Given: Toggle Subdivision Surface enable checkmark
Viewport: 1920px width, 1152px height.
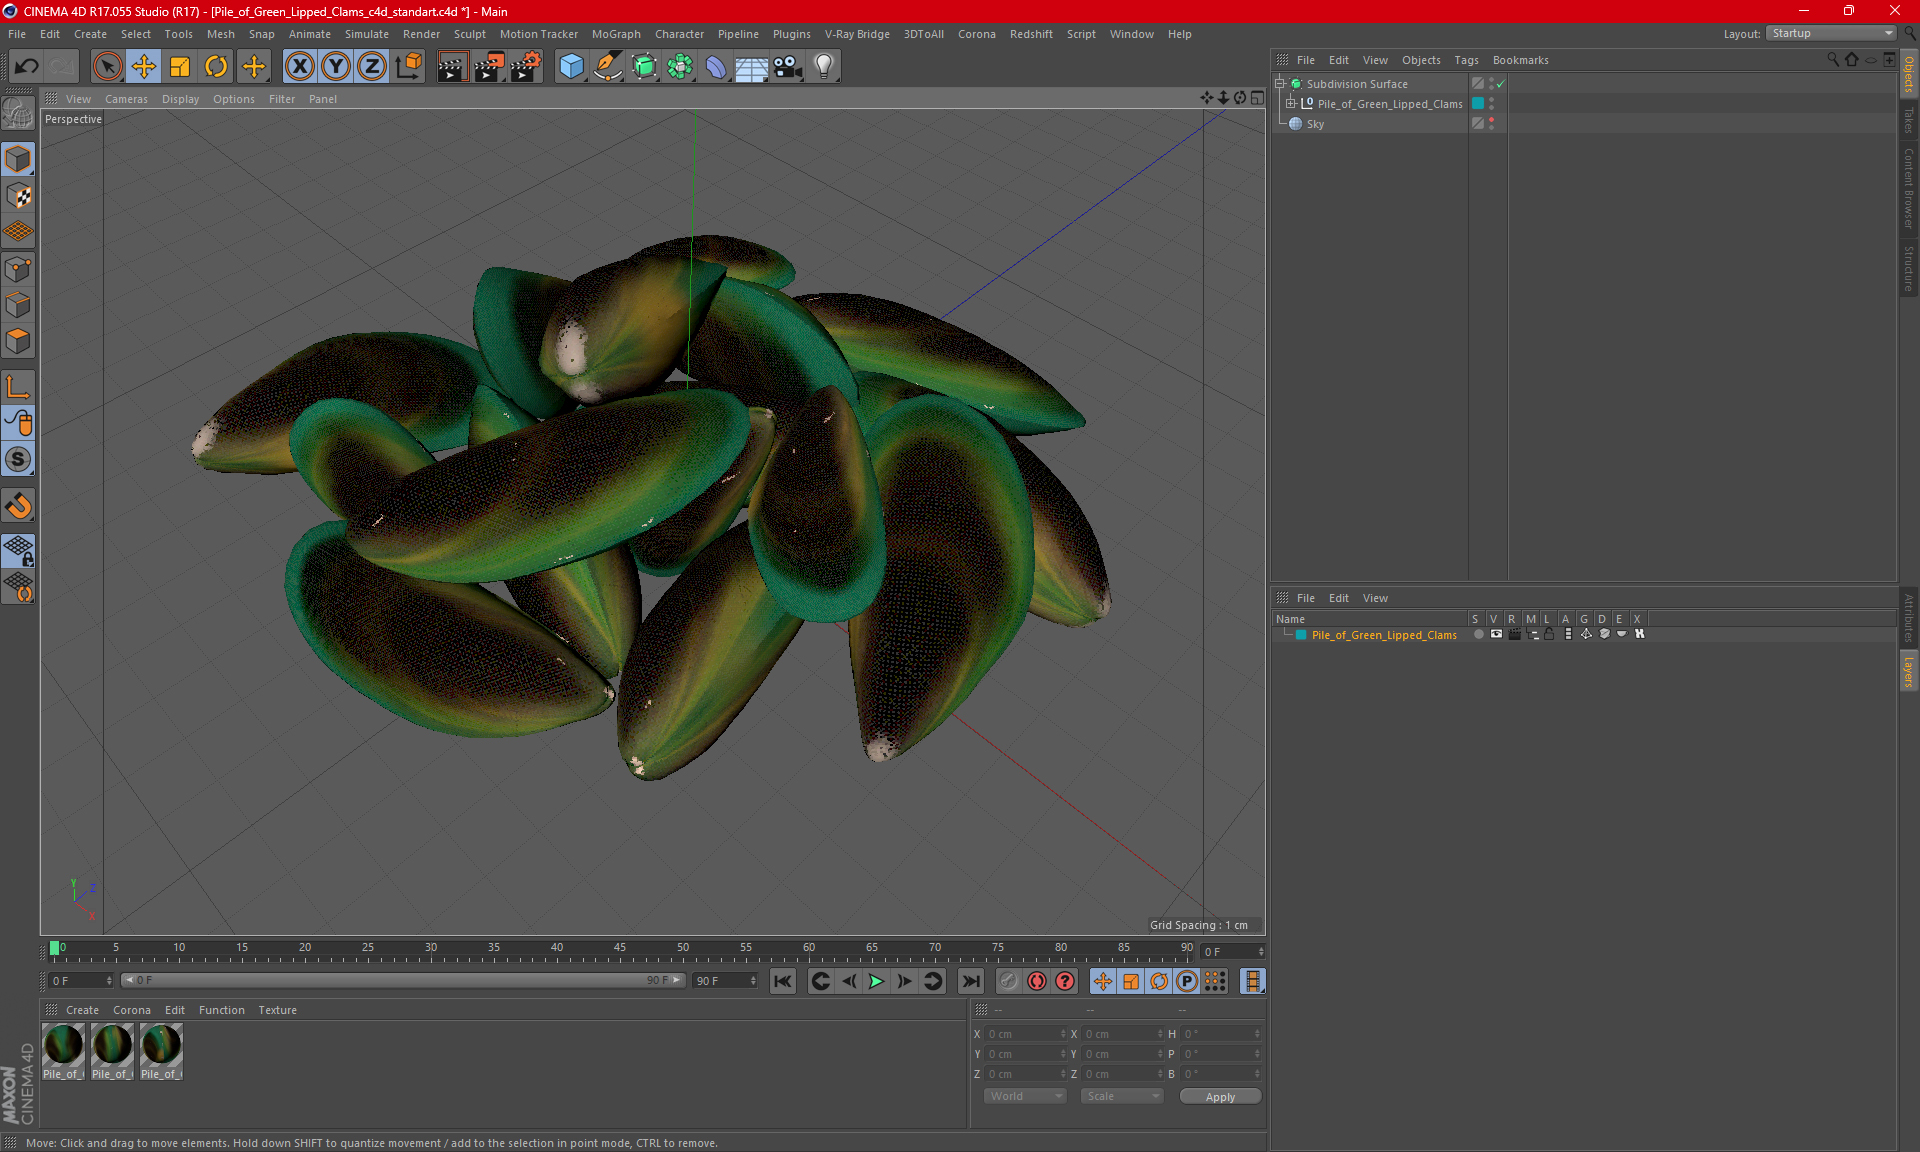Looking at the screenshot, I should (1500, 84).
